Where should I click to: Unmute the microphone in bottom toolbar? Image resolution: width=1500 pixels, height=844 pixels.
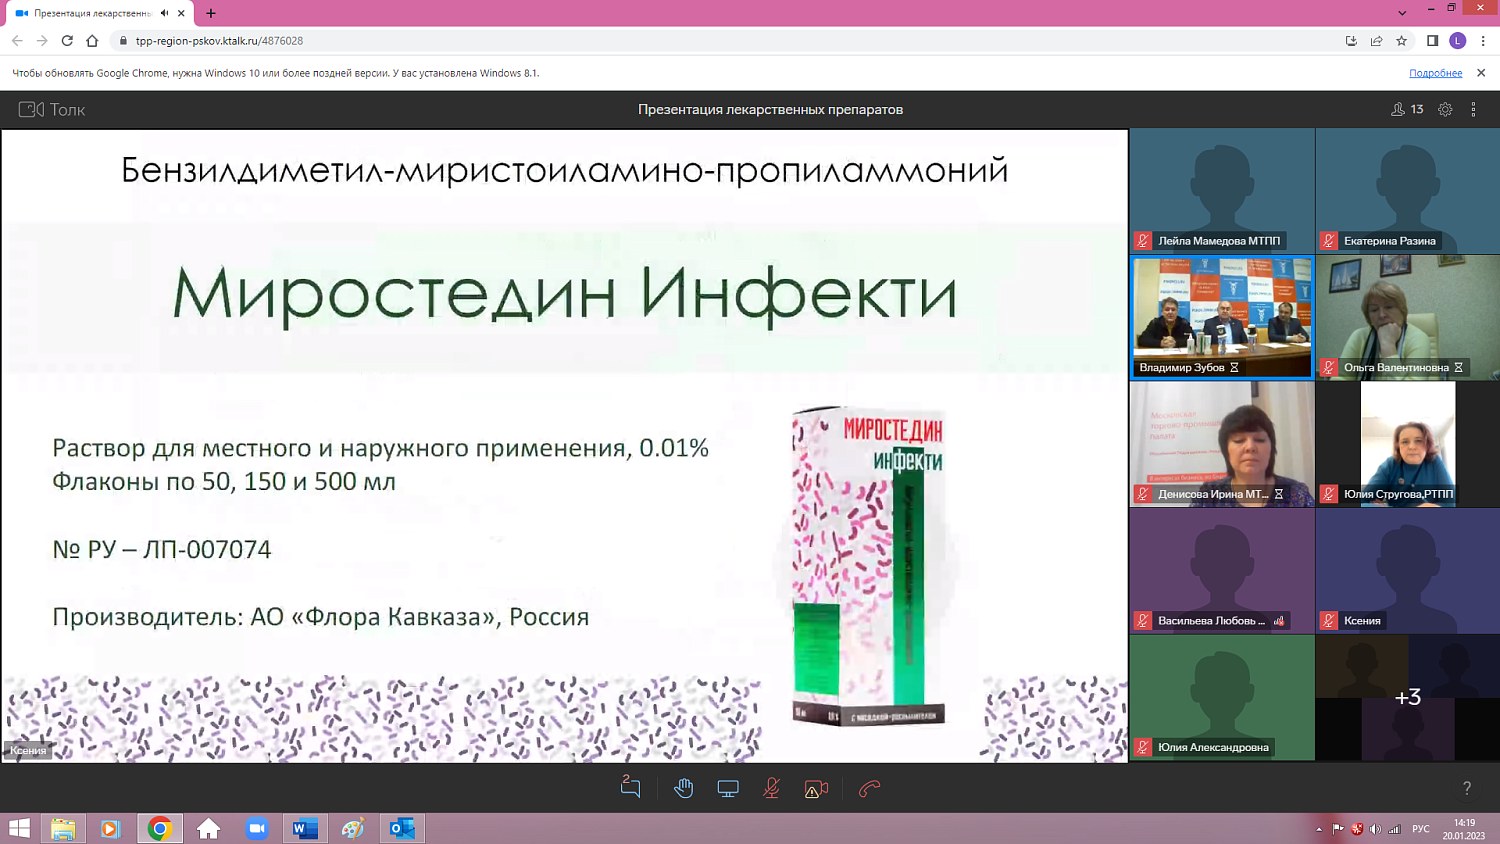772,789
